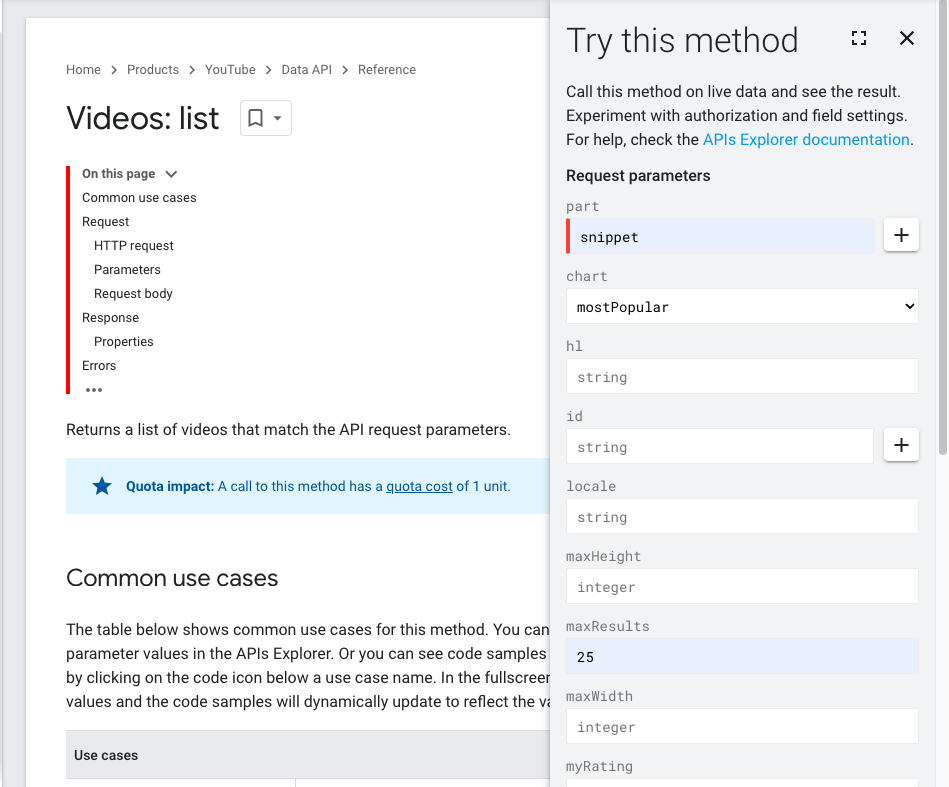Jump to Request body section
Screen dimensions: 949x787
tap(133, 294)
